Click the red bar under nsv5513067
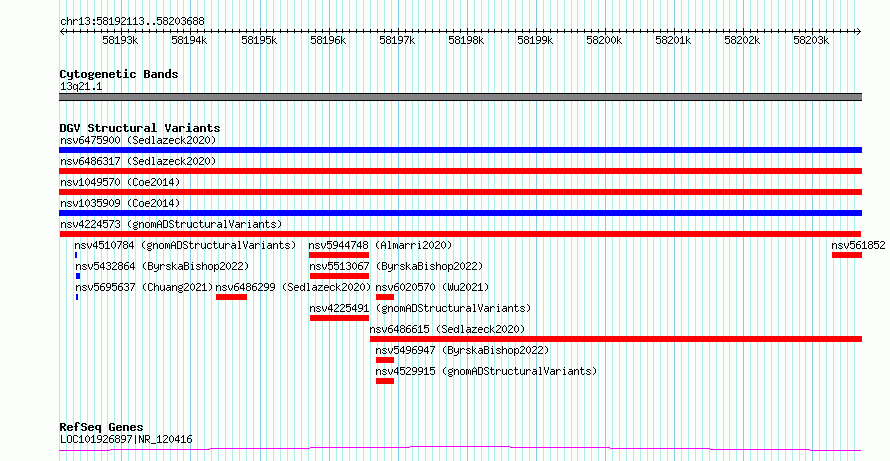Viewport: 890px width, 461px height. coord(339,276)
